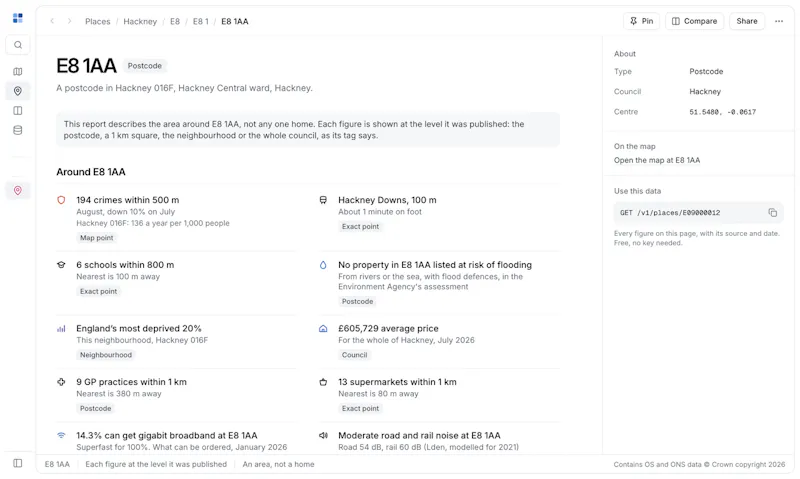800x479 pixels.
Task: Click the Exact point tag under Hackney Downs
Action: point(360,226)
